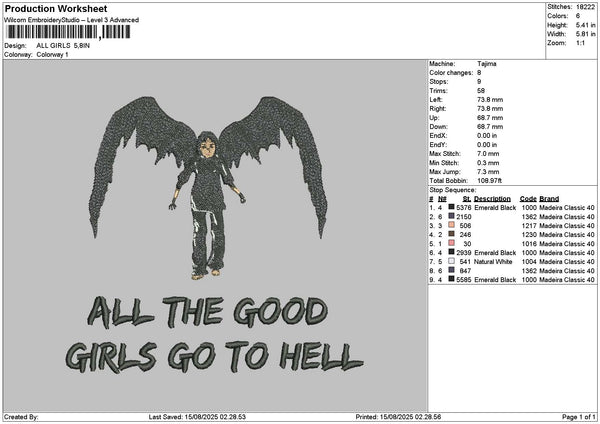Viewport: 600px width, 424px height.
Task: Click the barcode under the worksheet title
Action: pos(68,32)
